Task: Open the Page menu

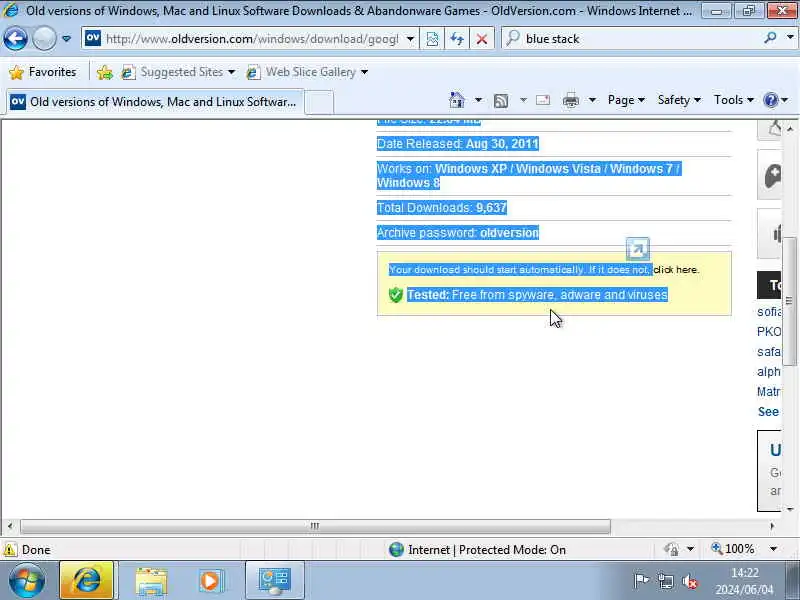Action: pos(626,100)
